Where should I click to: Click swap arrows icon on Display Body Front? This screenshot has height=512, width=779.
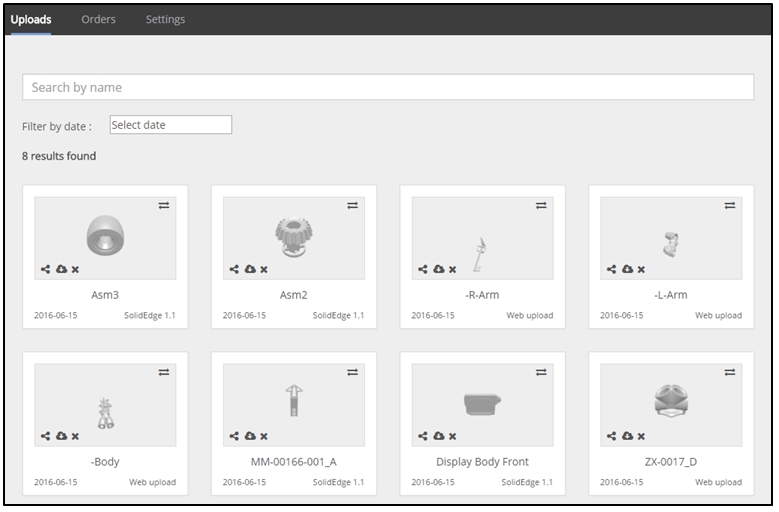pos(542,372)
